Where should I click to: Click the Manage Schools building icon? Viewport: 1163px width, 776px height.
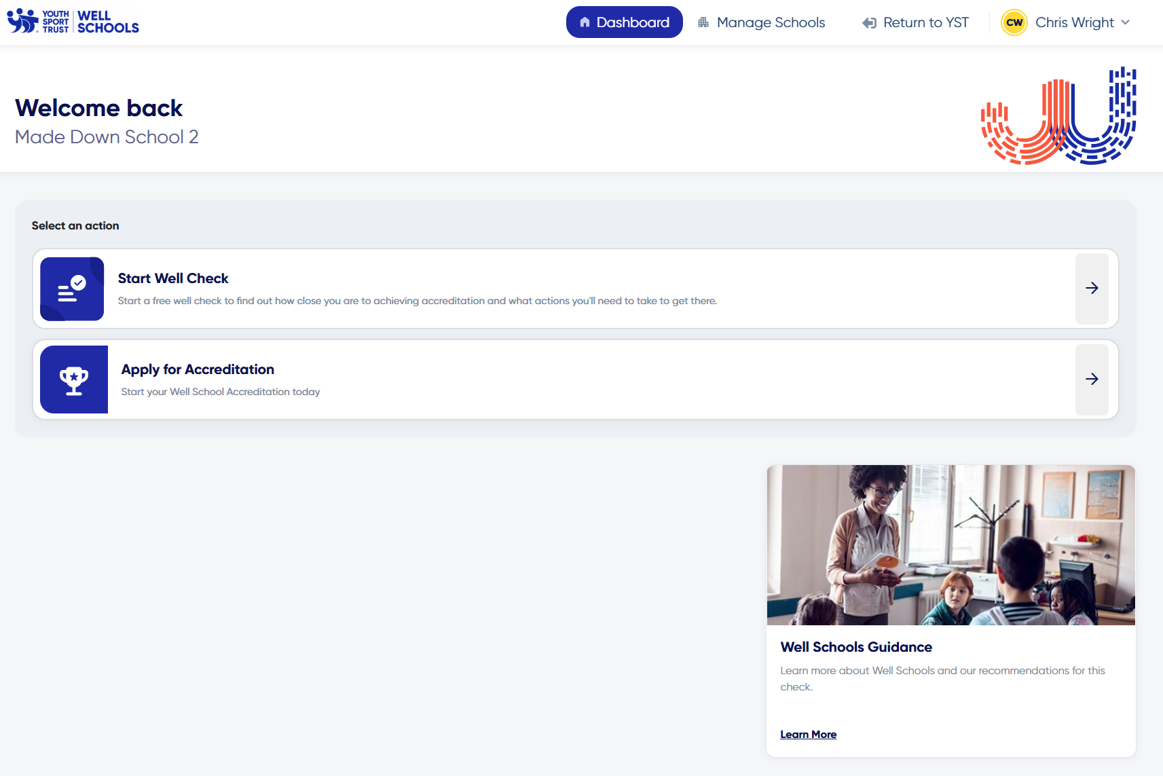pyautogui.click(x=704, y=21)
